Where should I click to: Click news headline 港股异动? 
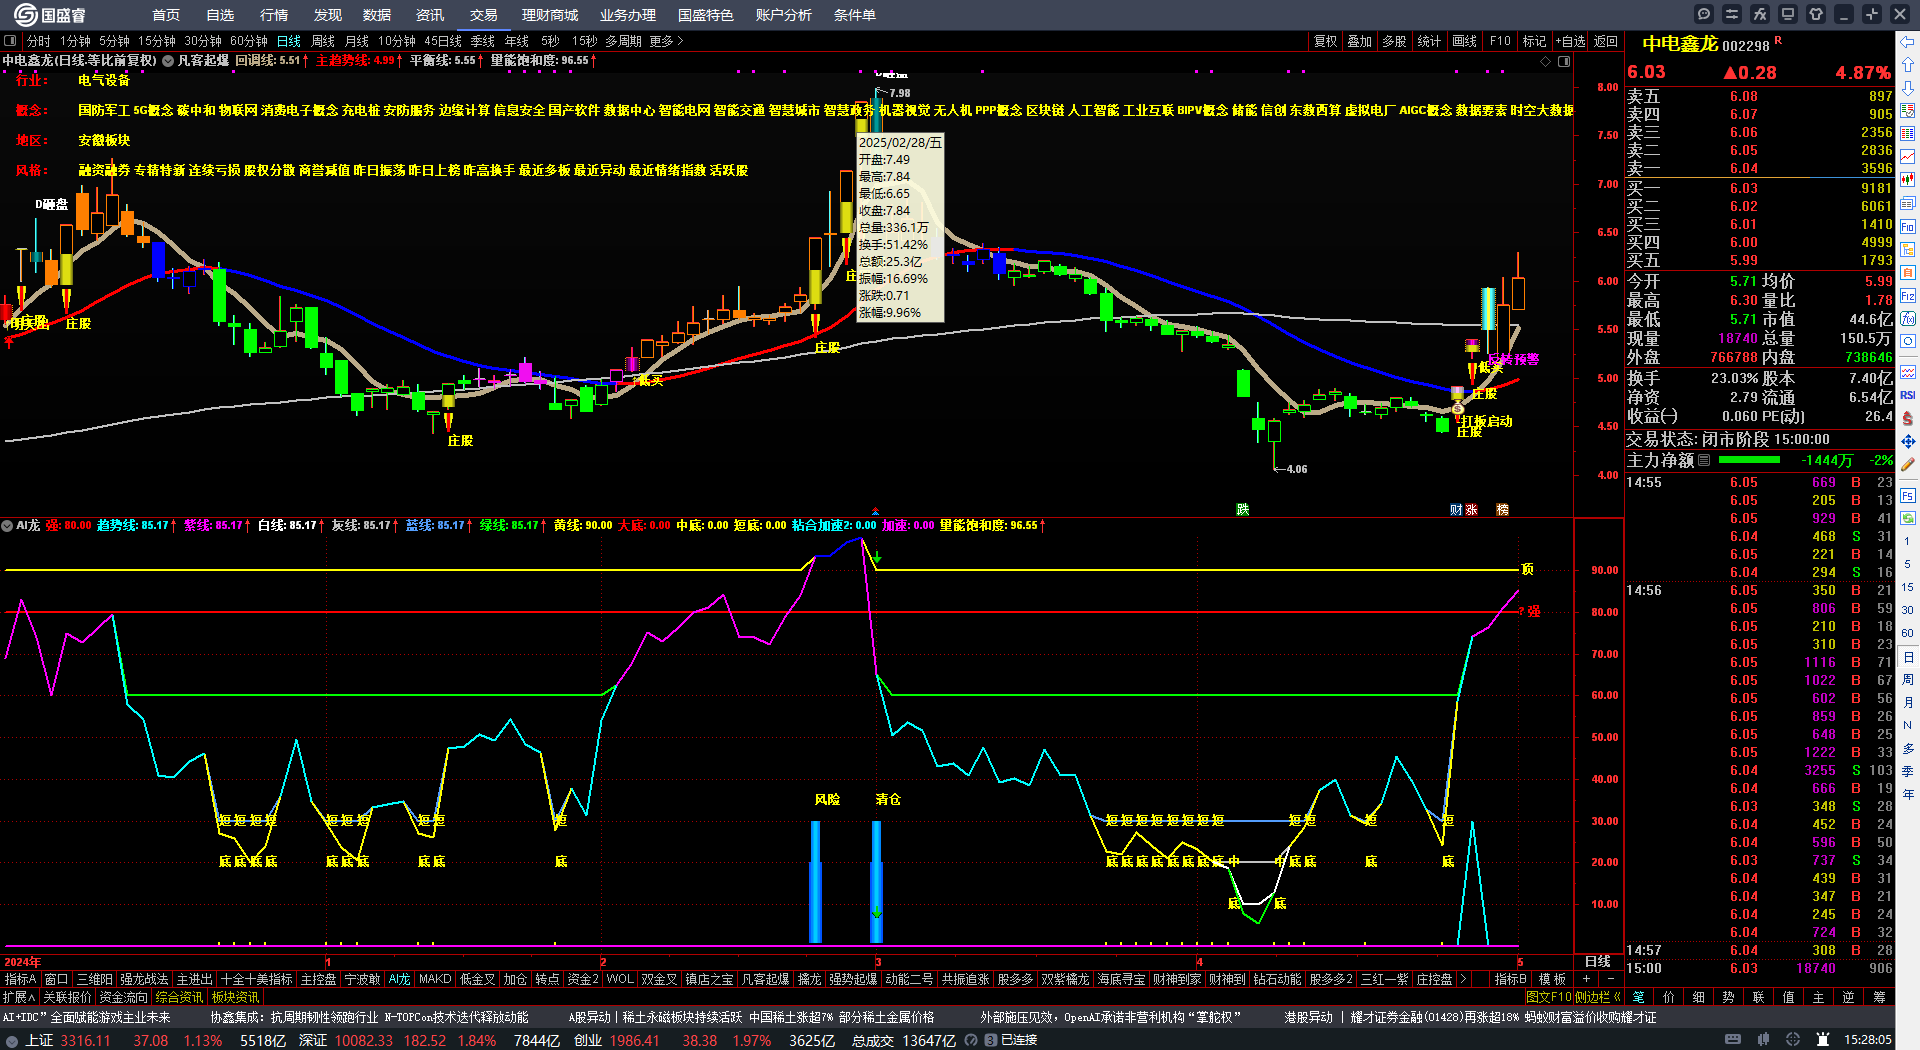(x=1308, y=1017)
